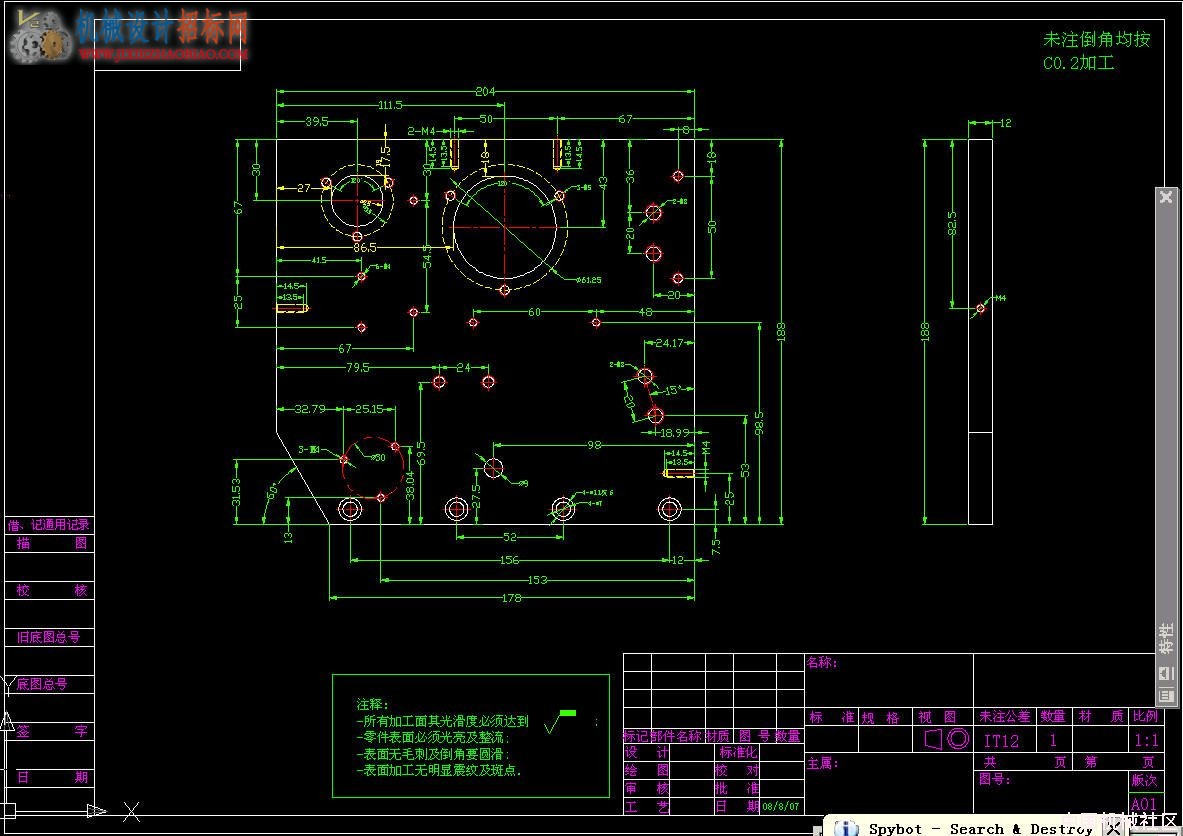Close the 特性 properties palette

[x=1166, y=197]
